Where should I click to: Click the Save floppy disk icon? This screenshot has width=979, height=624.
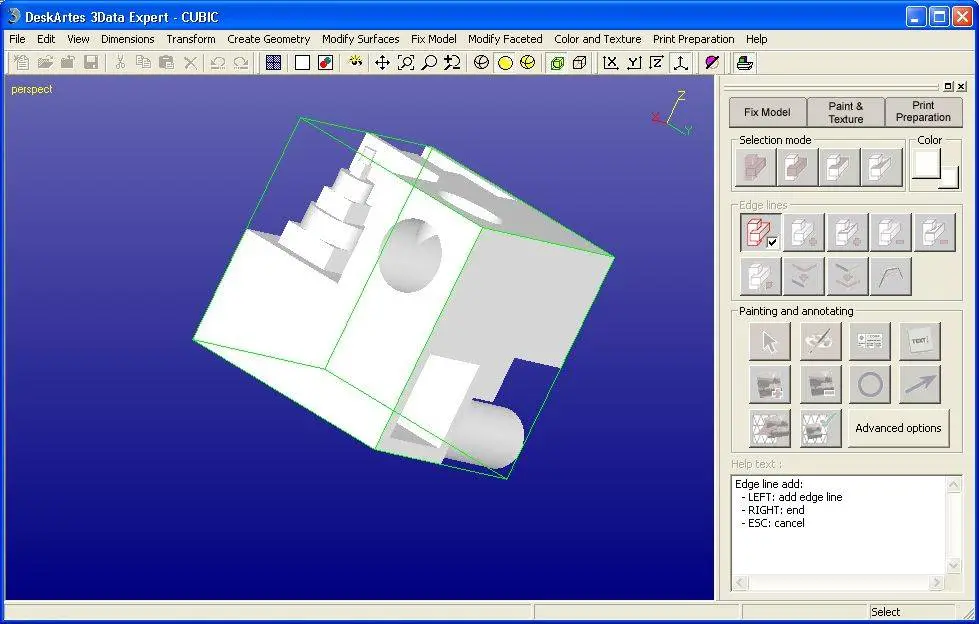pyautogui.click(x=91, y=62)
